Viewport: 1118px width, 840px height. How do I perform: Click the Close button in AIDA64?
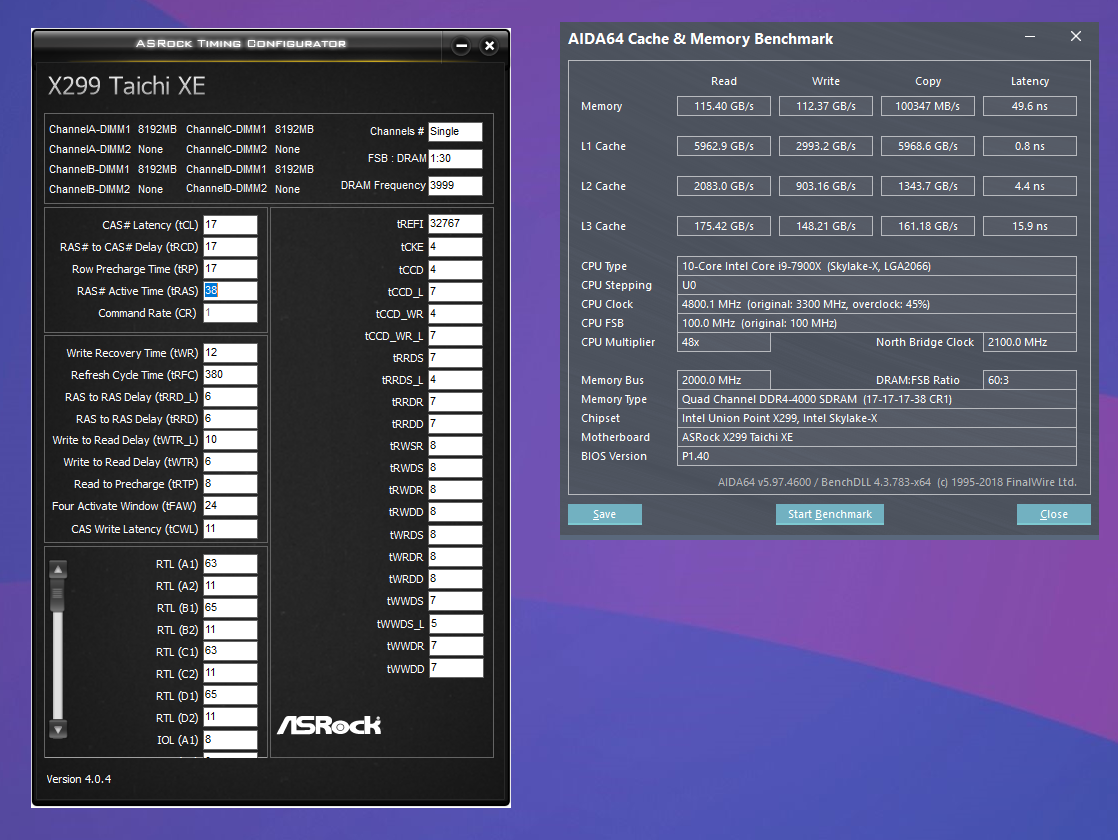pos(1053,514)
